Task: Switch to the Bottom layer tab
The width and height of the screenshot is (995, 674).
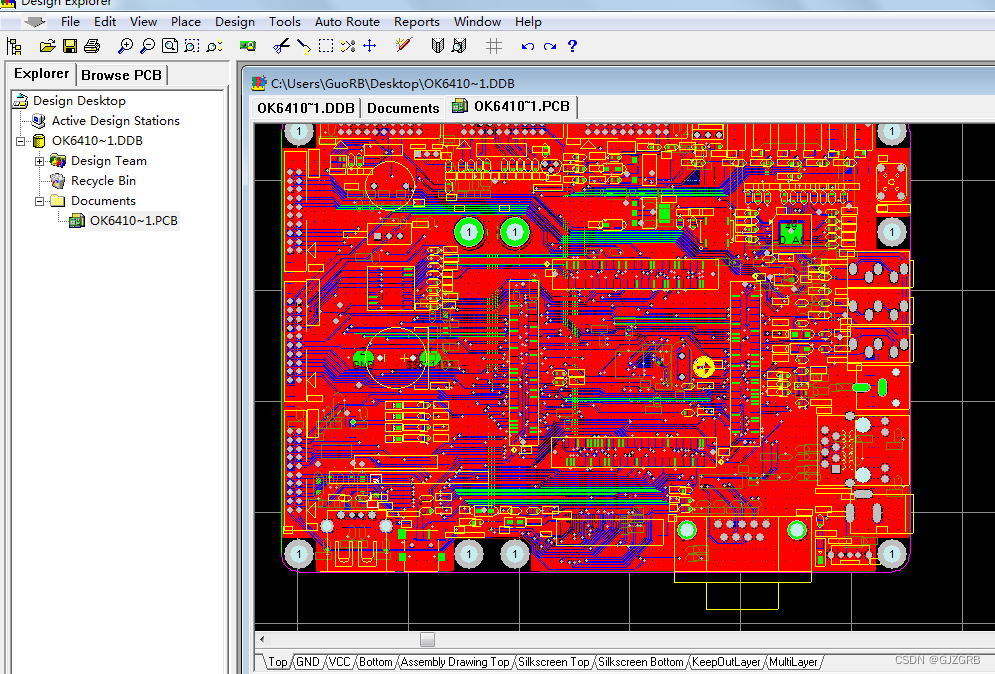Action: pyautogui.click(x=376, y=662)
